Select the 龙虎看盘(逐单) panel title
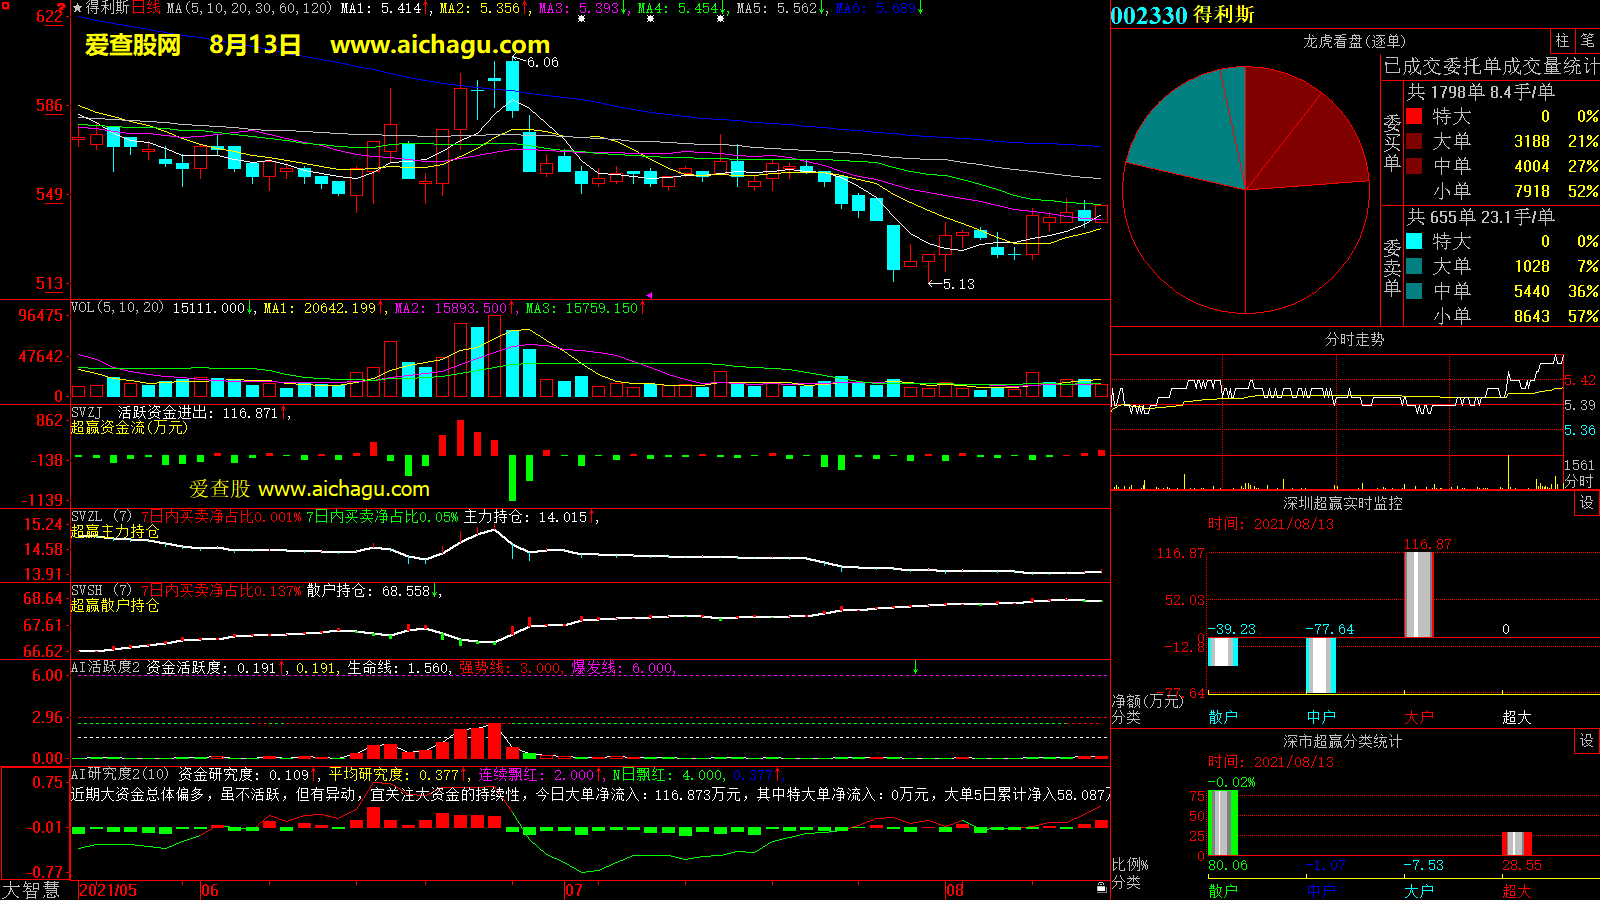 [x=1354, y=41]
